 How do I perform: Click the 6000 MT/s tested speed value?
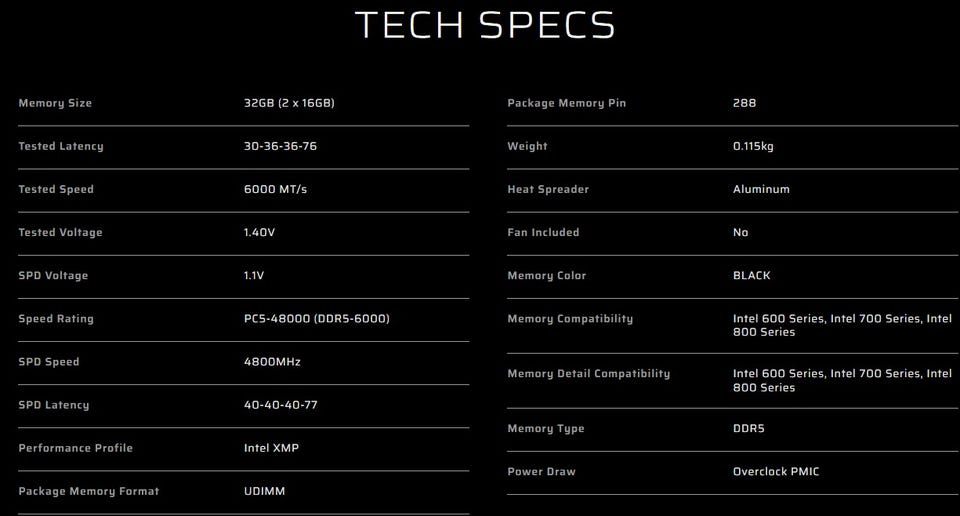point(276,189)
